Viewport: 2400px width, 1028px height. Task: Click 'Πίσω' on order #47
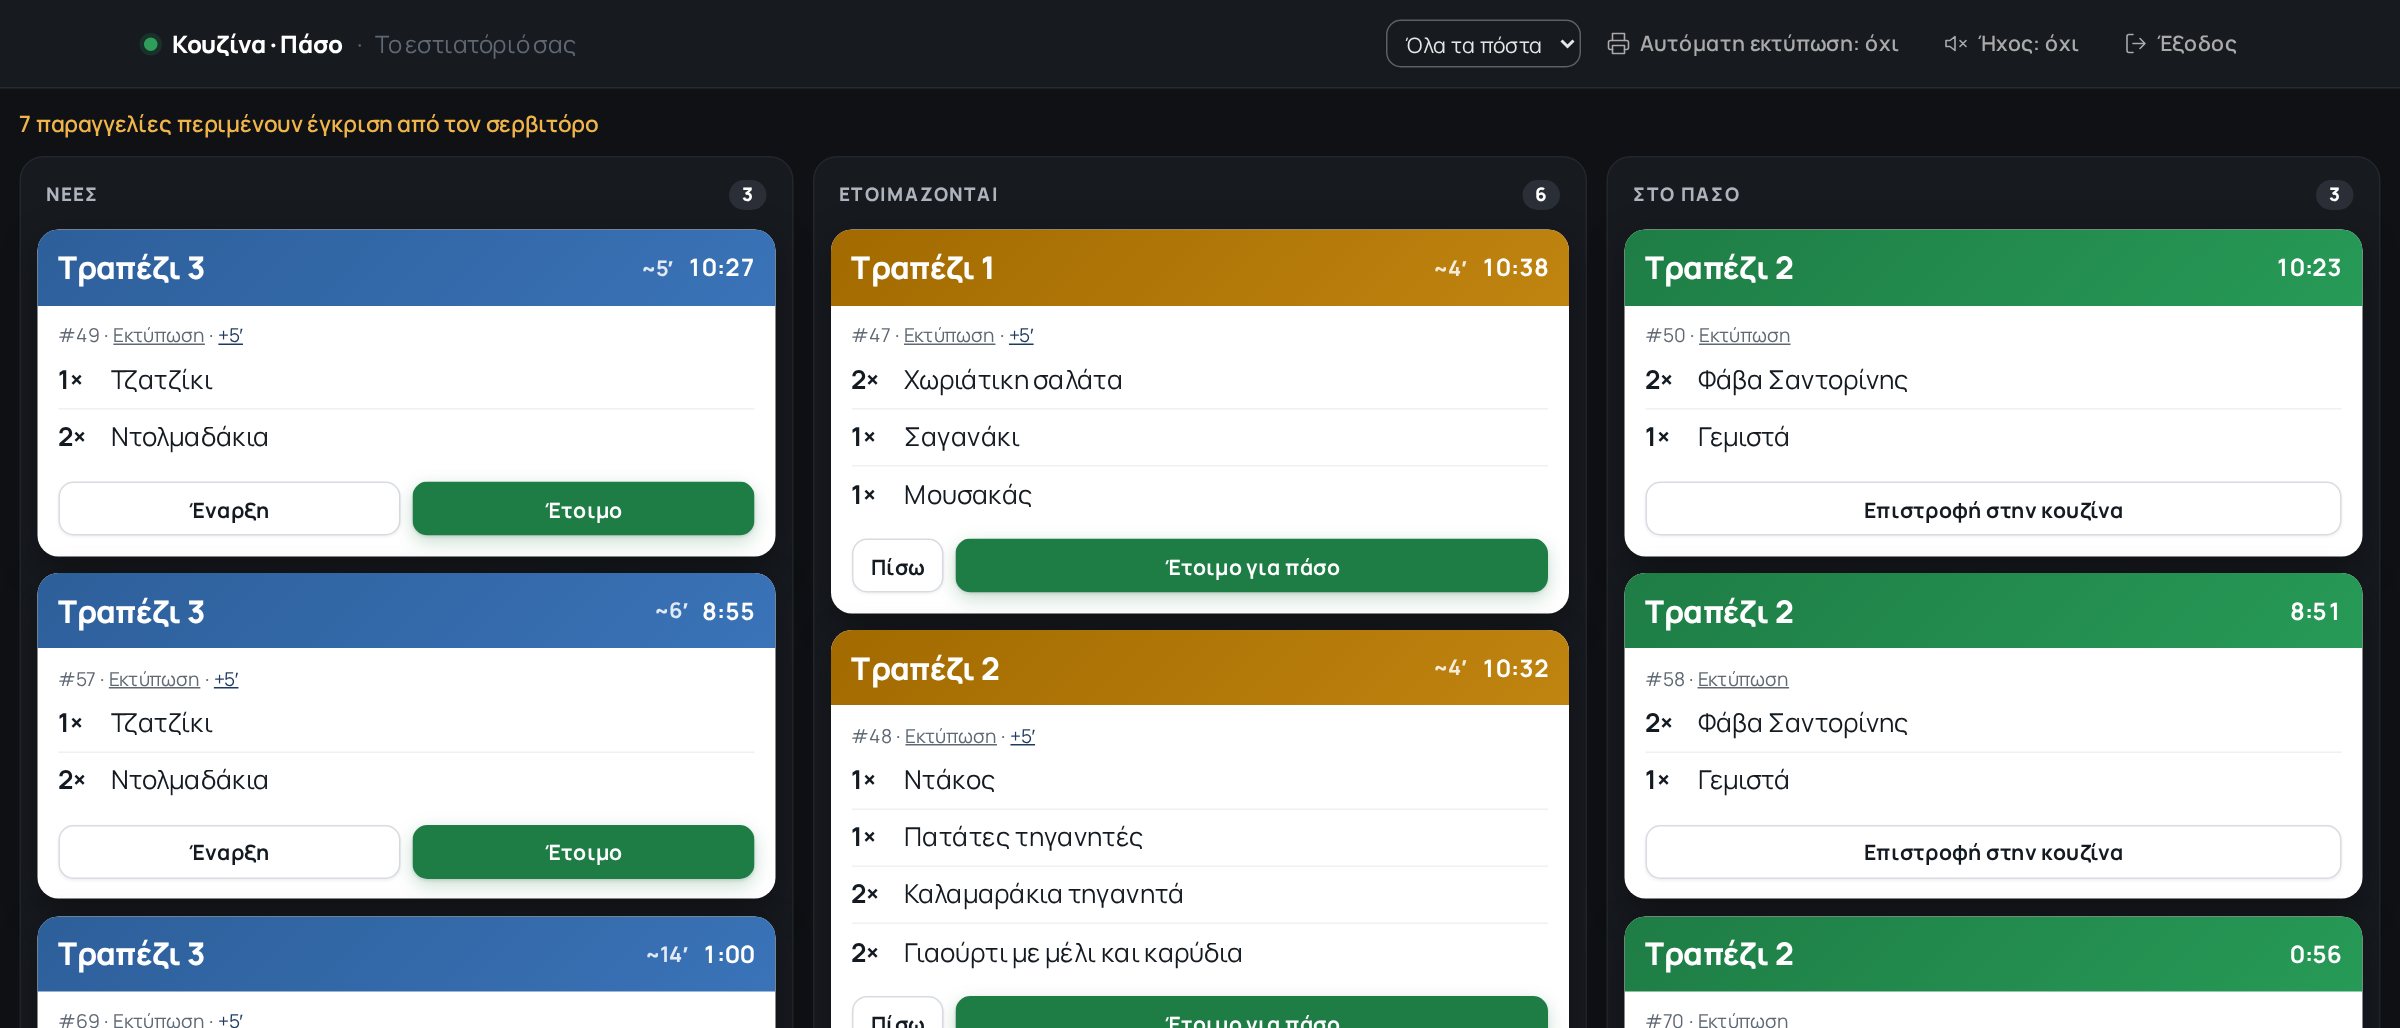(897, 566)
